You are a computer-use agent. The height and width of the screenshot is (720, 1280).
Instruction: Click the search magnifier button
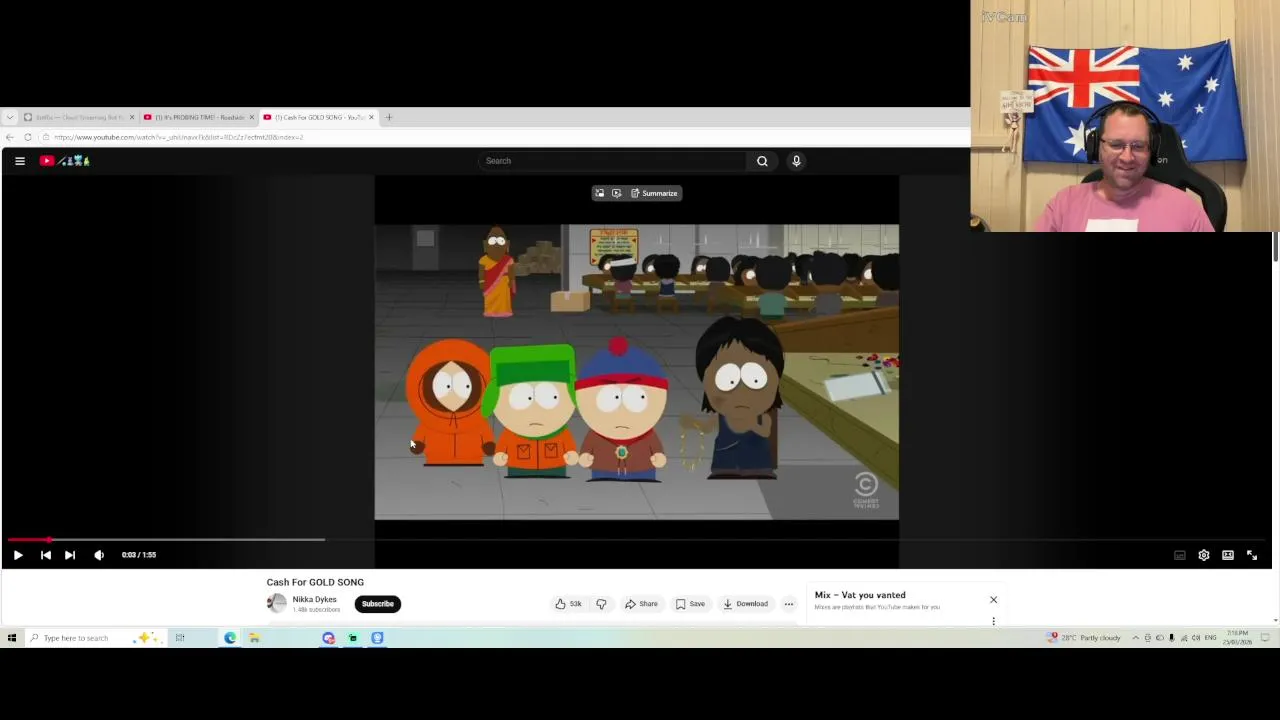coord(762,161)
